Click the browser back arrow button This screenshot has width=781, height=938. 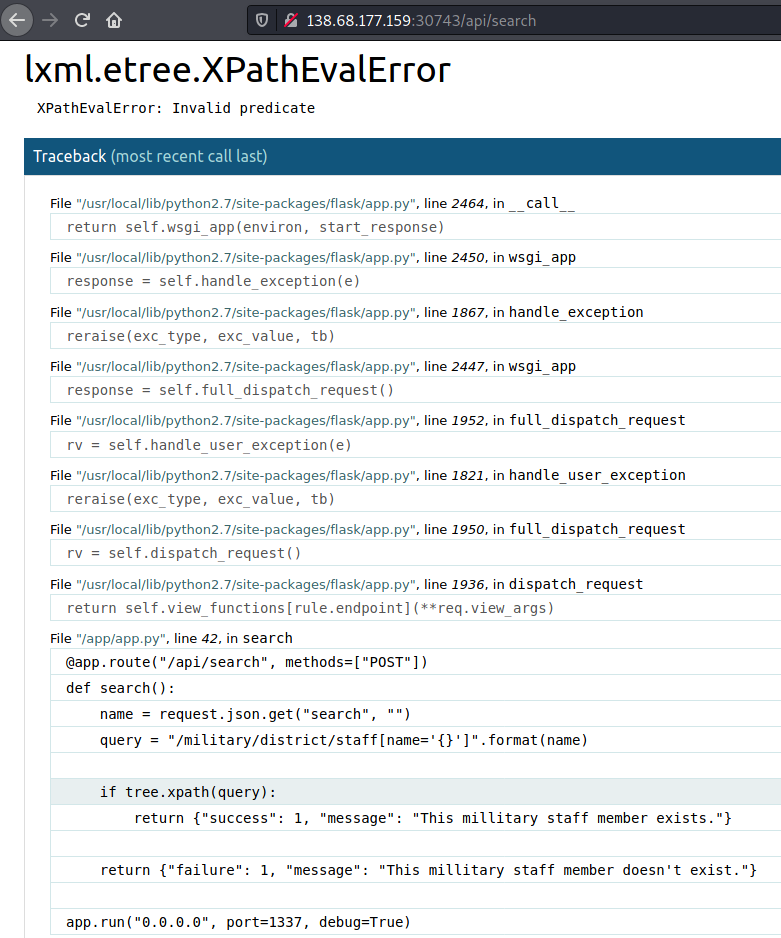(17, 20)
